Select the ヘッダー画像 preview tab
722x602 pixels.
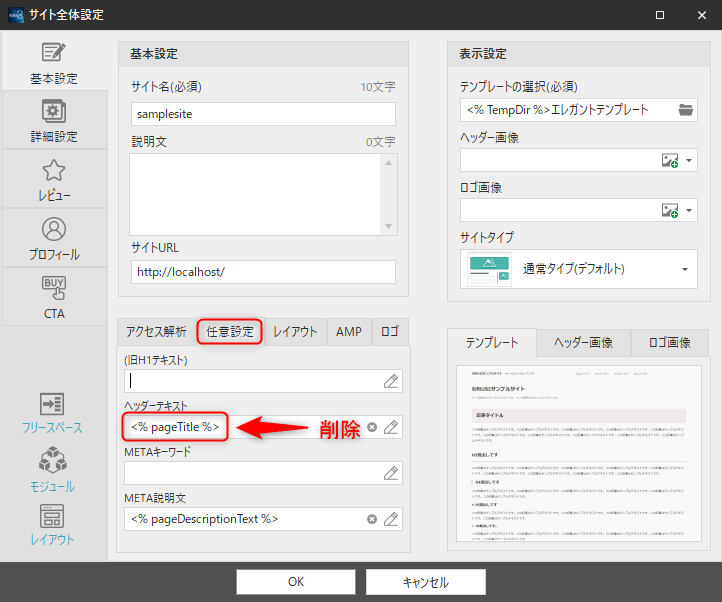click(x=585, y=343)
